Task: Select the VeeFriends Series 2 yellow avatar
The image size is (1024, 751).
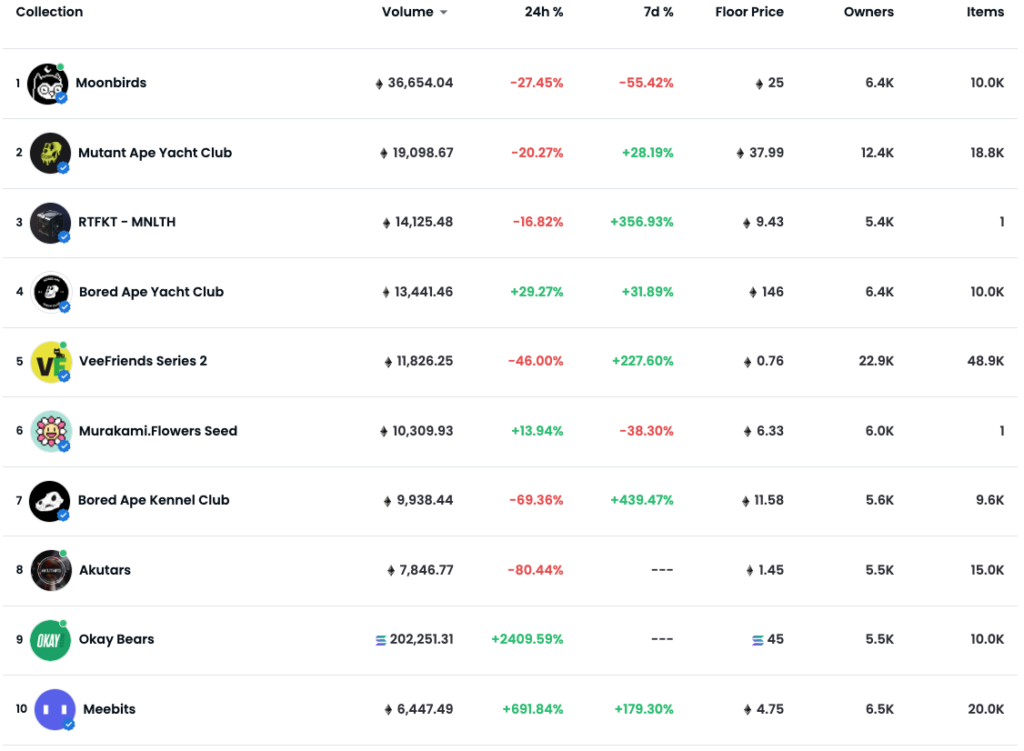Action: (x=50, y=362)
